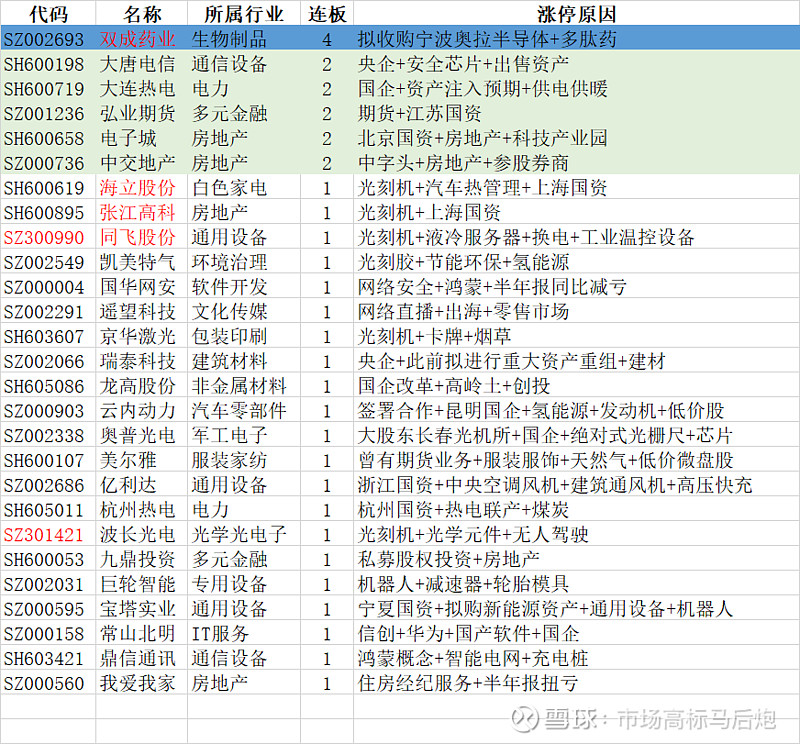Click red stock name 张江高科
The height and width of the screenshot is (744, 800).
(138, 213)
